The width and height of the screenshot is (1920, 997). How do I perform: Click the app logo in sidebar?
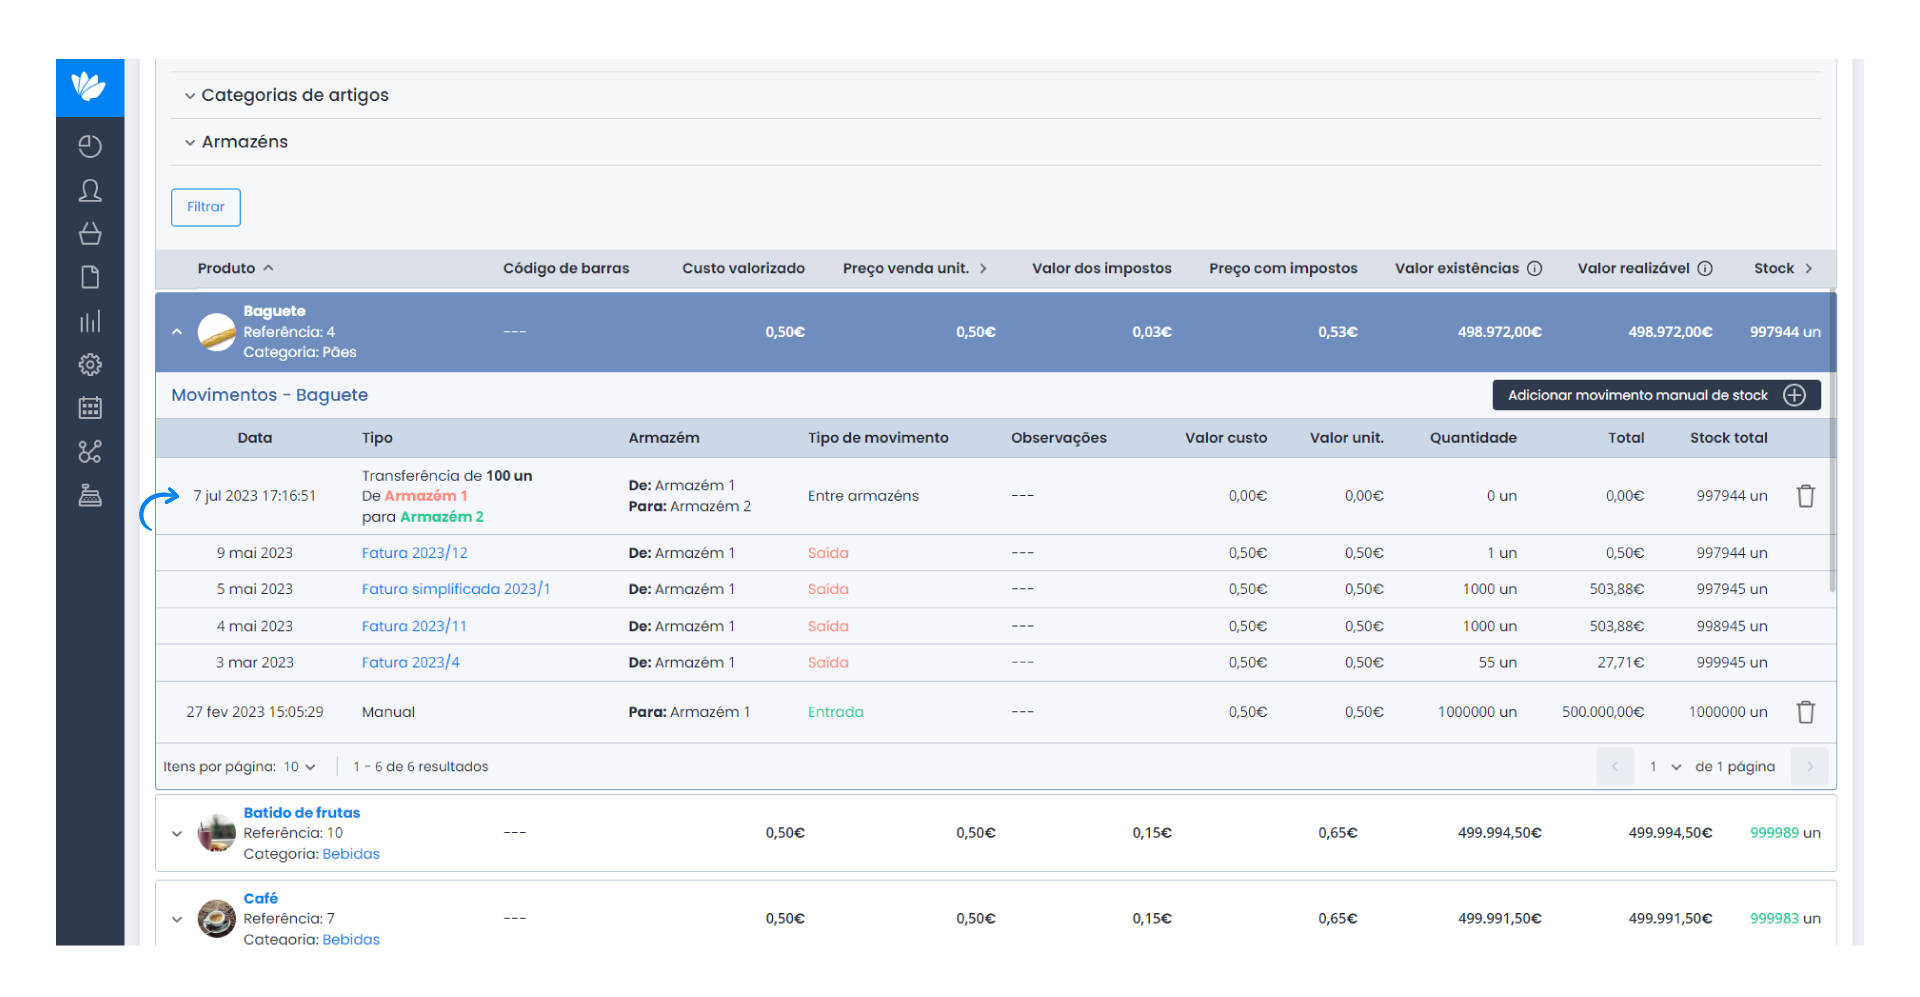tap(89, 87)
